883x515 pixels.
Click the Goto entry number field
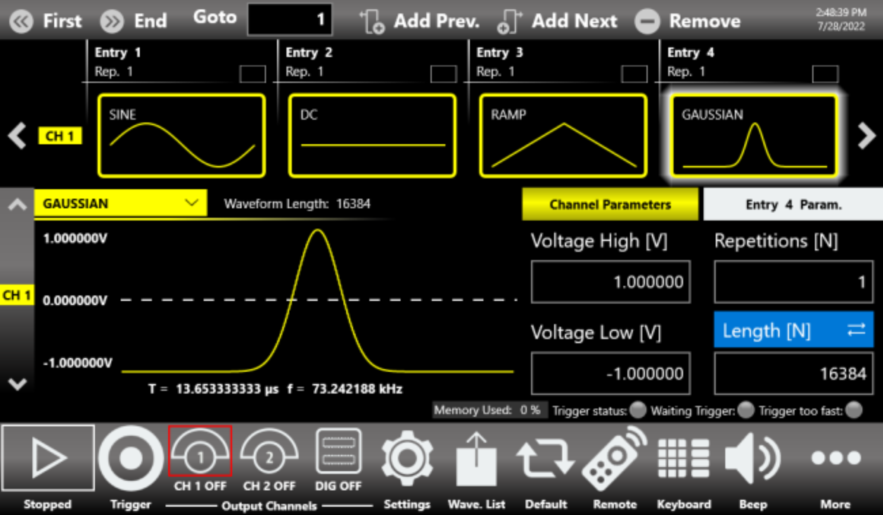(289, 20)
